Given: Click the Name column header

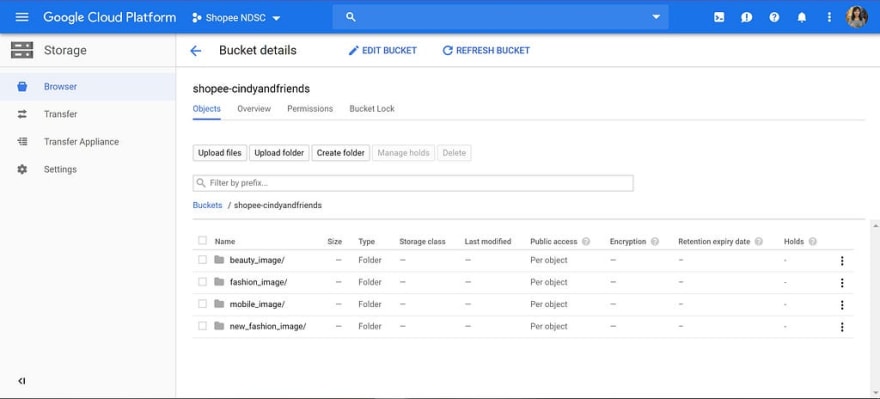Looking at the screenshot, I should pos(224,242).
